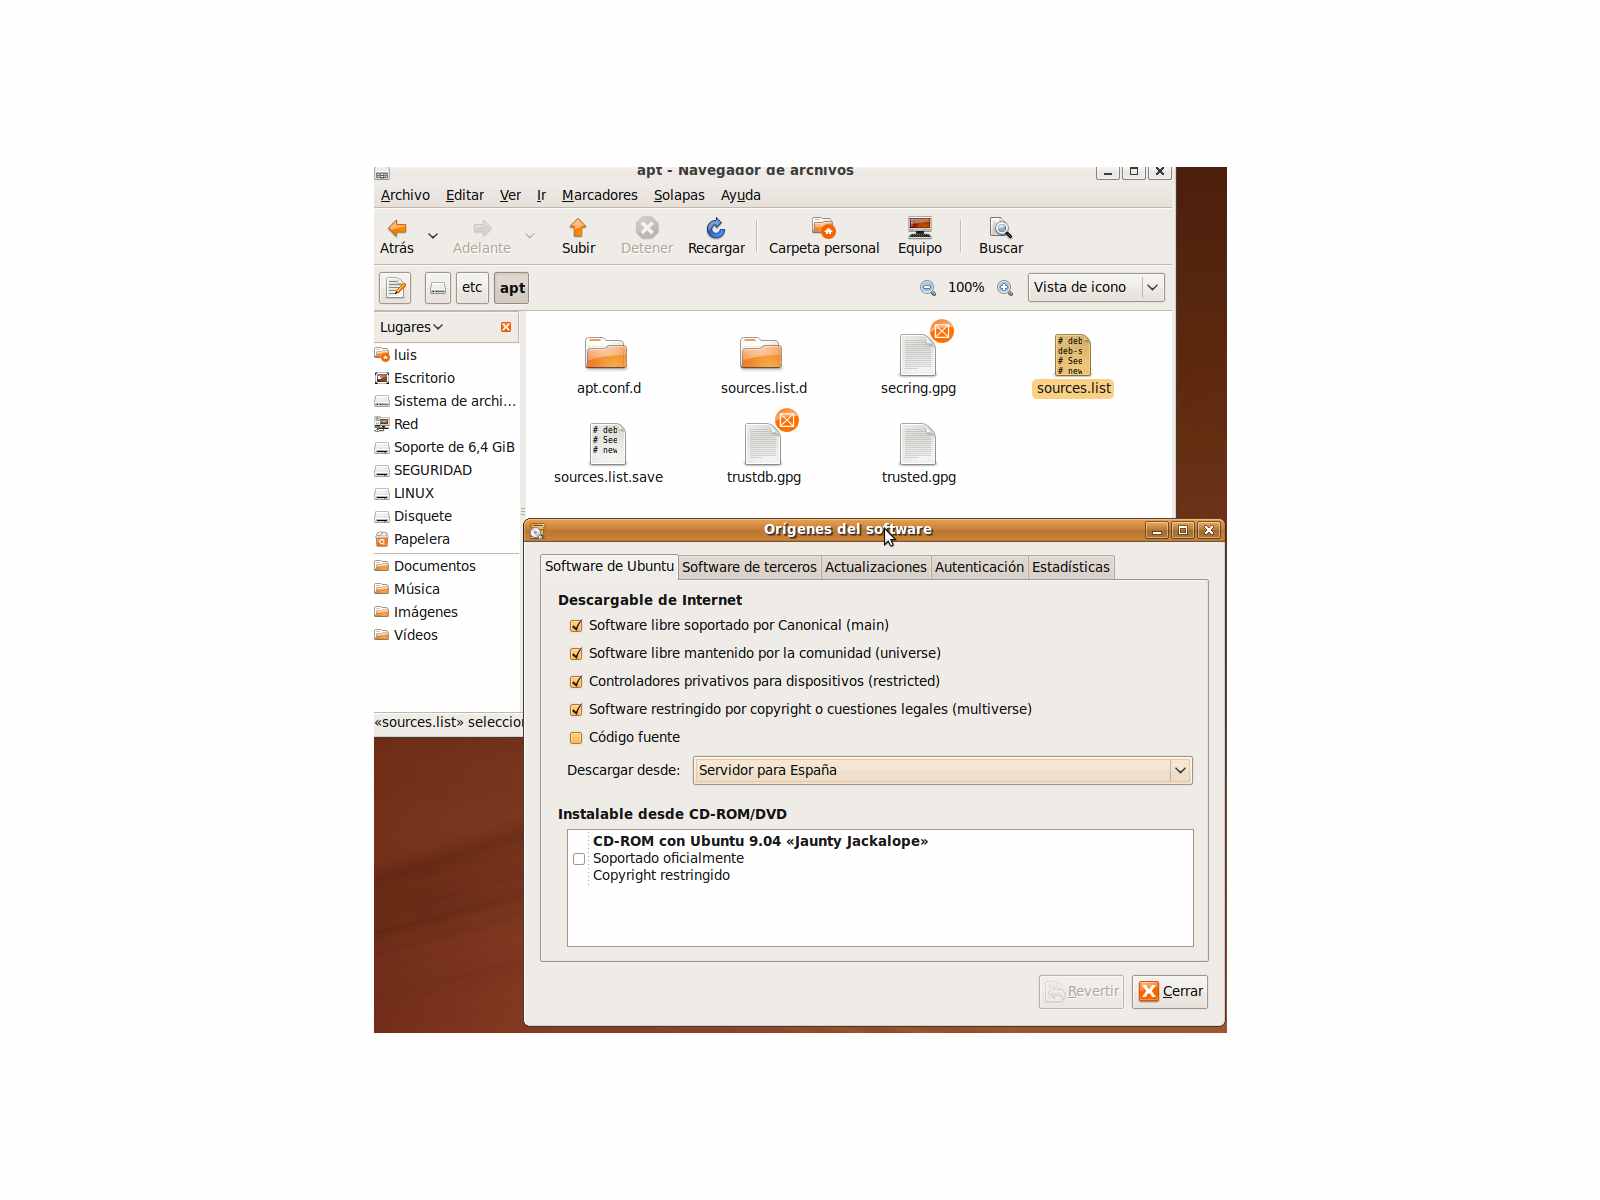Viewport: 1600px width, 1200px height.
Task: Expand the Lugares panel selector
Action: [x=411, y=327]
